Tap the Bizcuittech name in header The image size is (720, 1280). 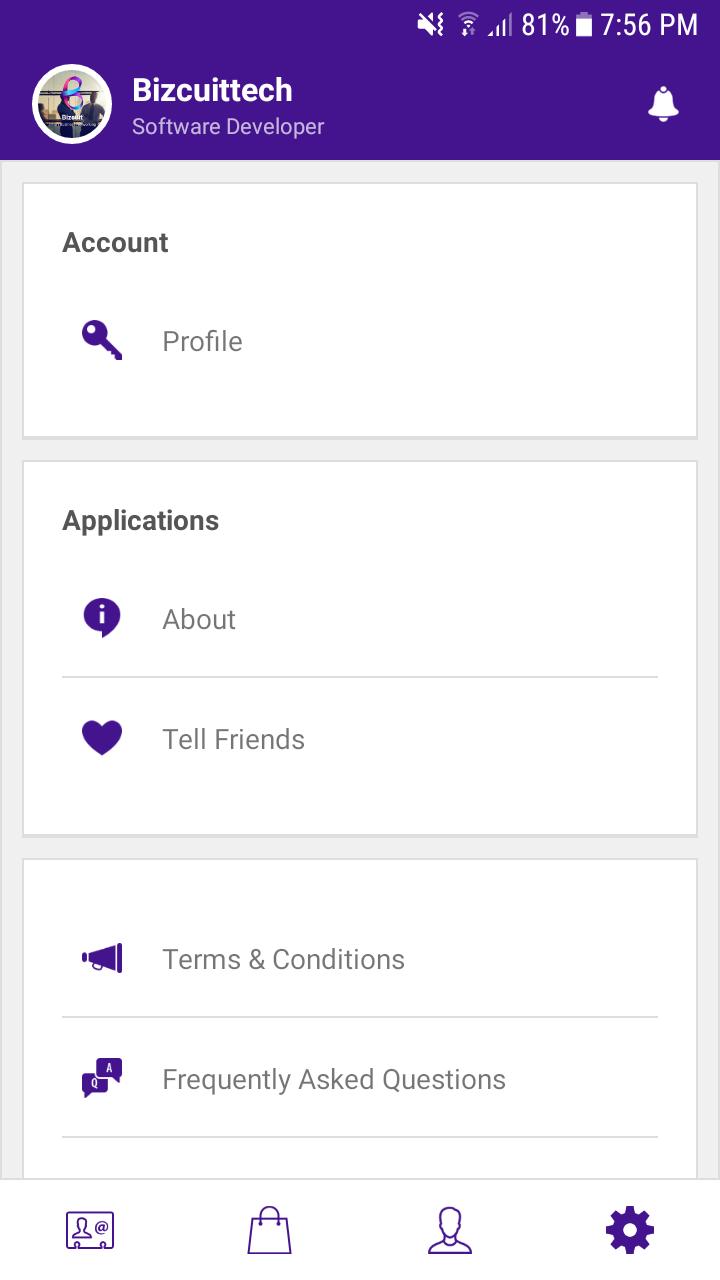tap(212, 90)
